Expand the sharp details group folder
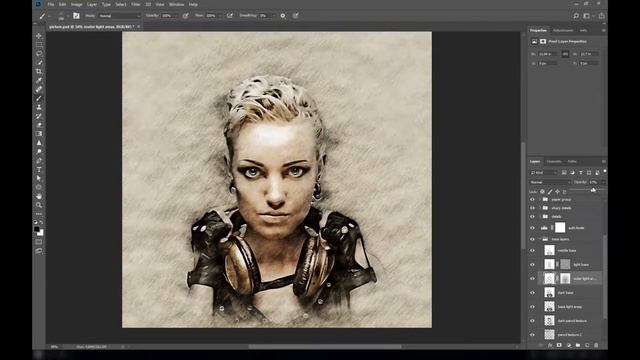This screenshot has width=640, height=360. pyautogui.click(x=540, y=208)
